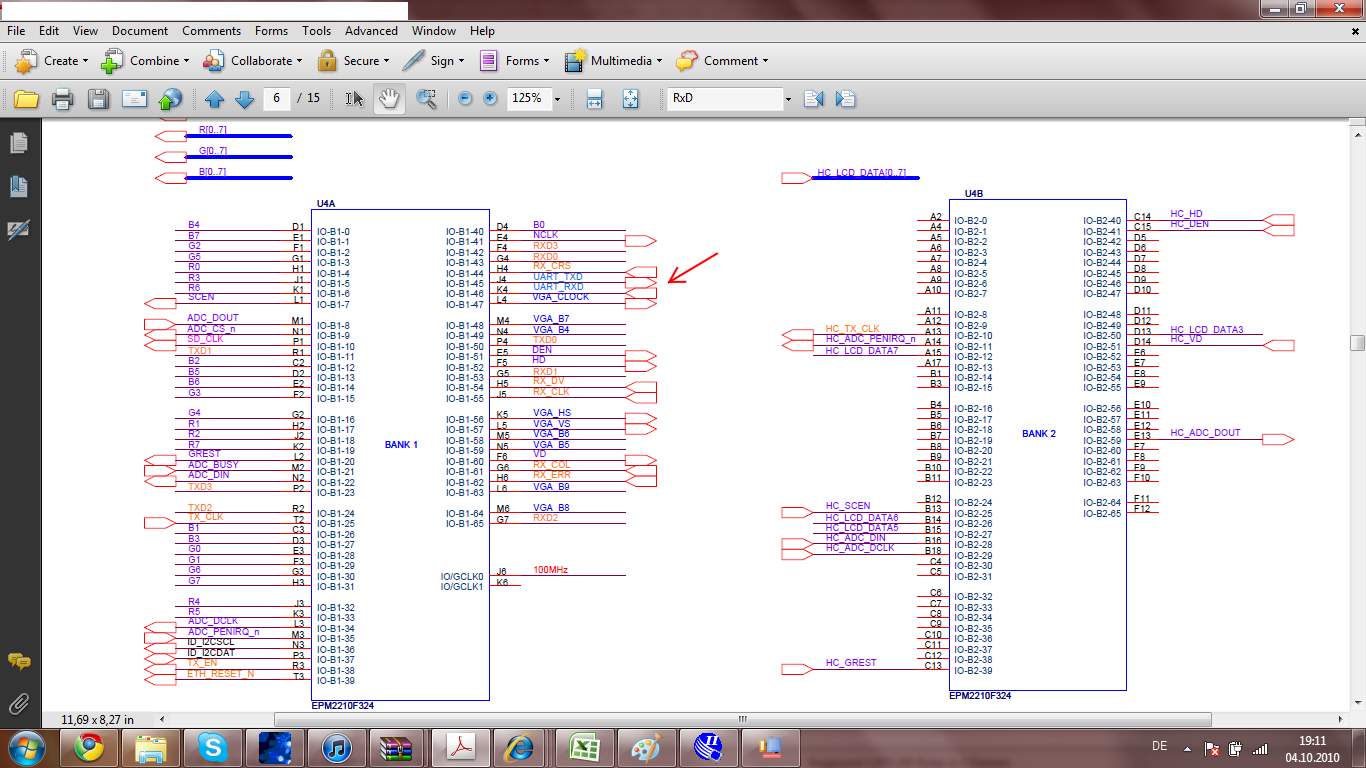Open the File menu
This screenshot has height=768, width=1366.
point(16,31)
